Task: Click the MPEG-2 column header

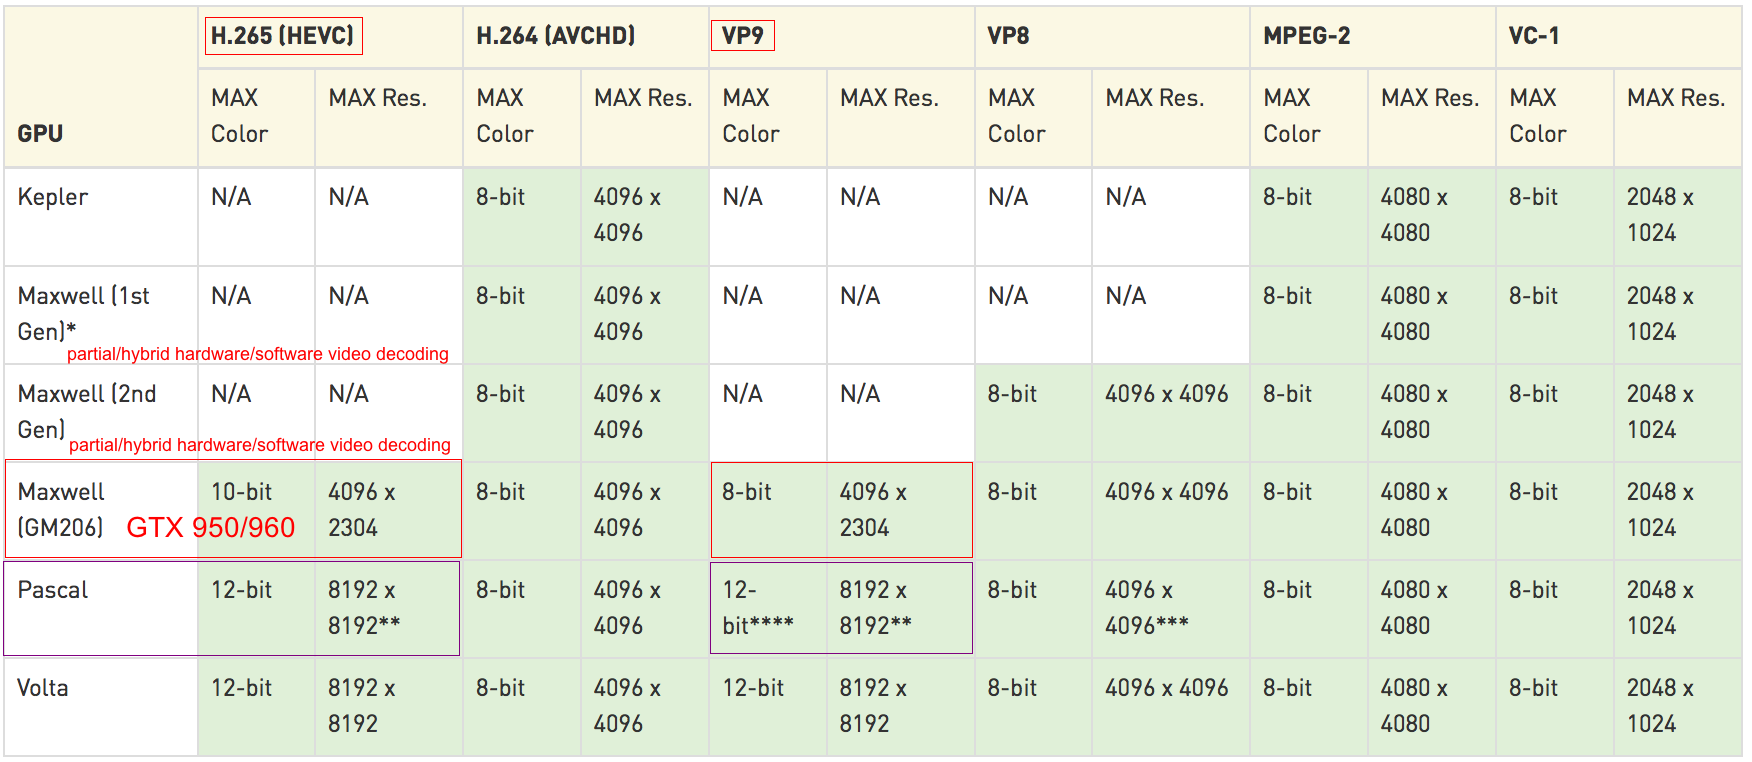Action: click(x=1306, y=36)
